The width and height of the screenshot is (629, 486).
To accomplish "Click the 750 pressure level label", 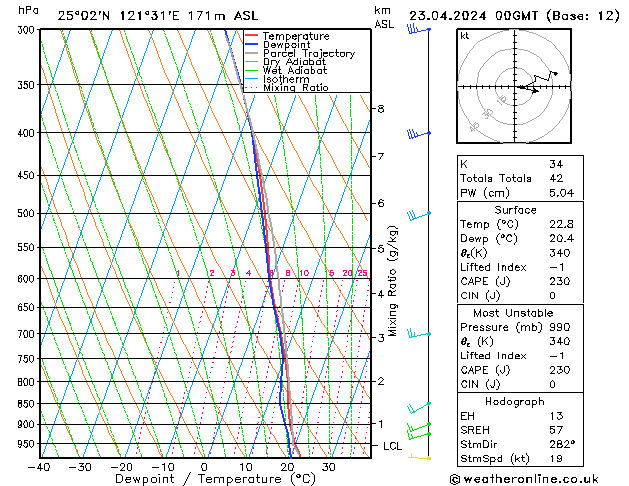I will [x=28, y=358].
